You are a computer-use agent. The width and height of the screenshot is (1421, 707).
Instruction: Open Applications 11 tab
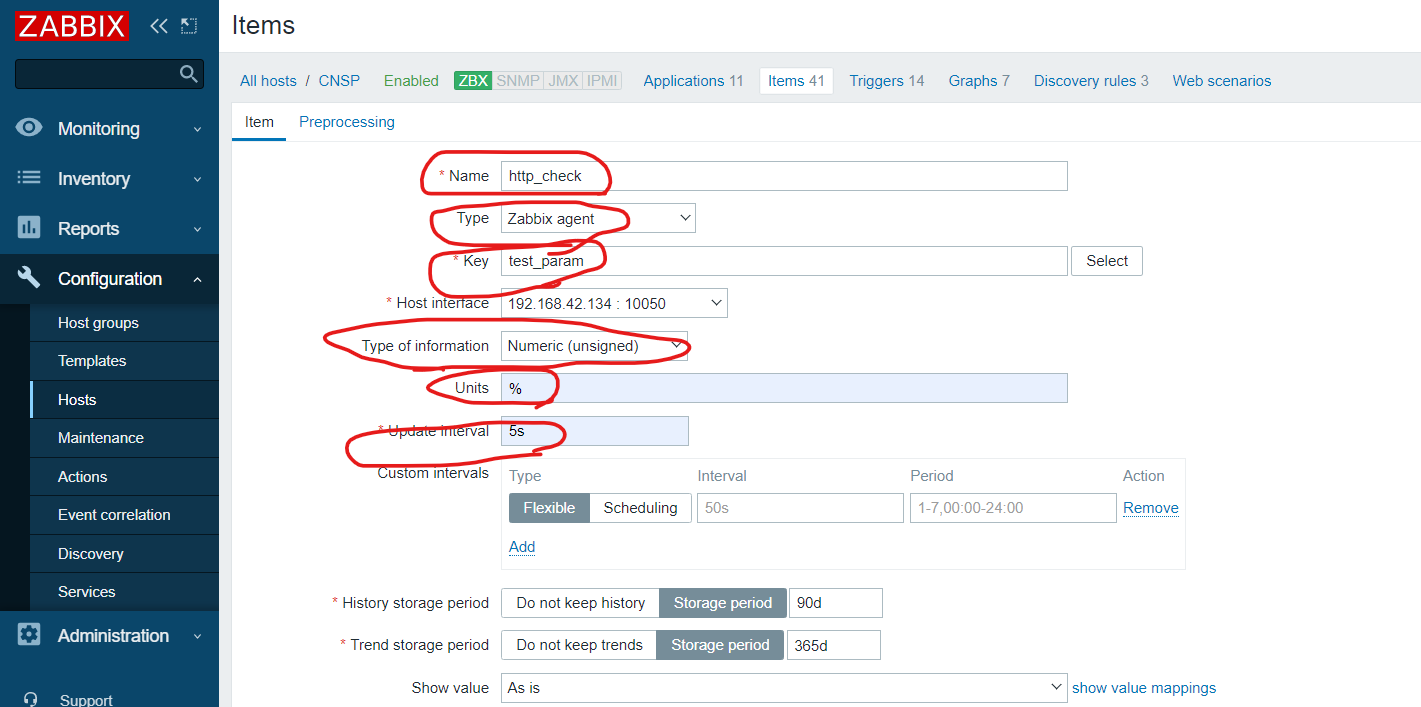point(693,81)
